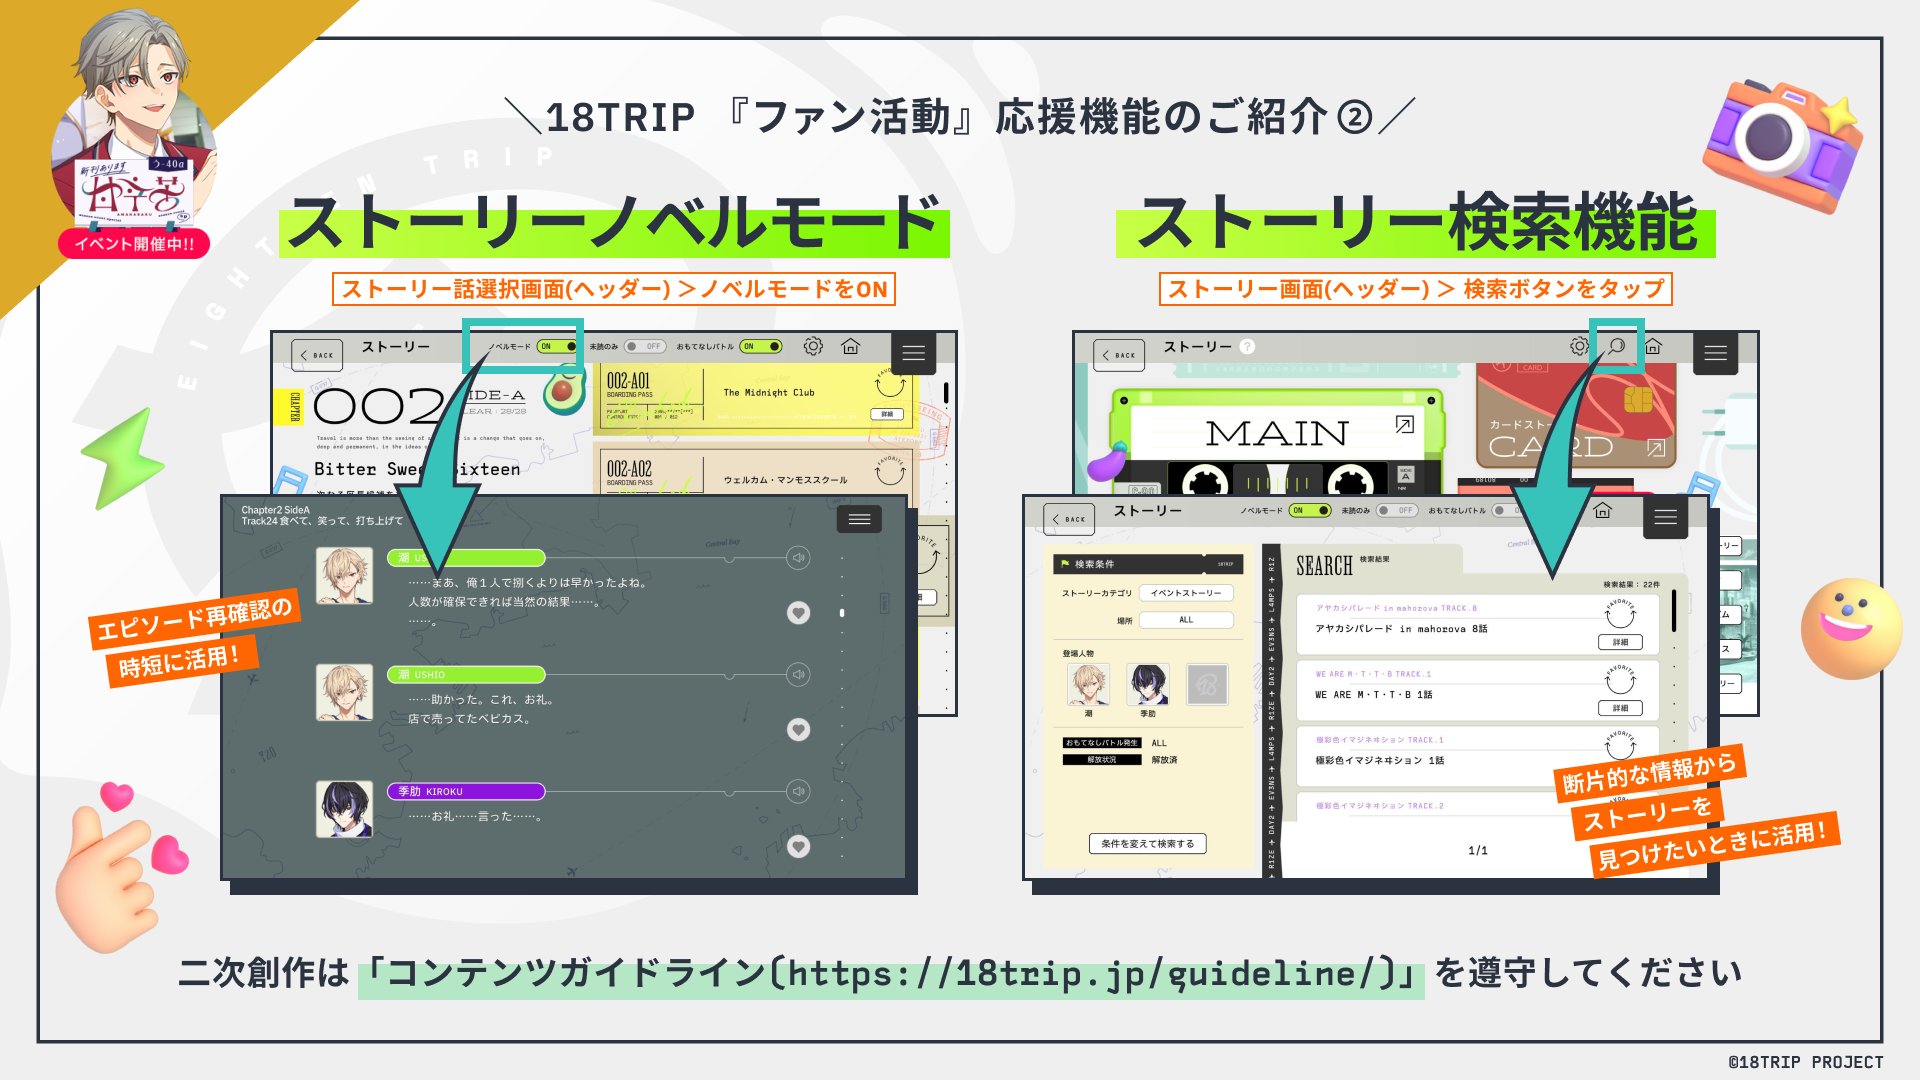Tap FAVORITE circle on The Midnight Club

pos(889,384)
